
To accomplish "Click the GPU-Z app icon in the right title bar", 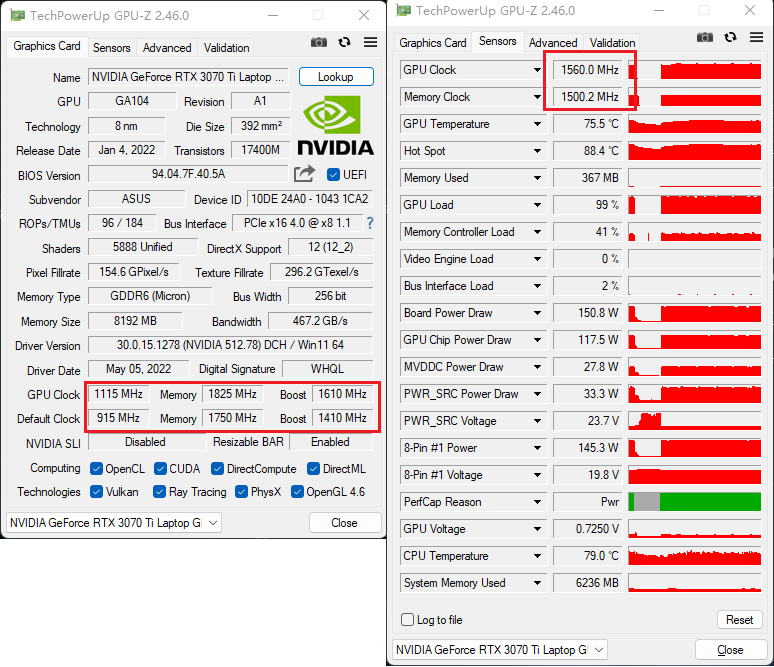I will click(403, 10).
